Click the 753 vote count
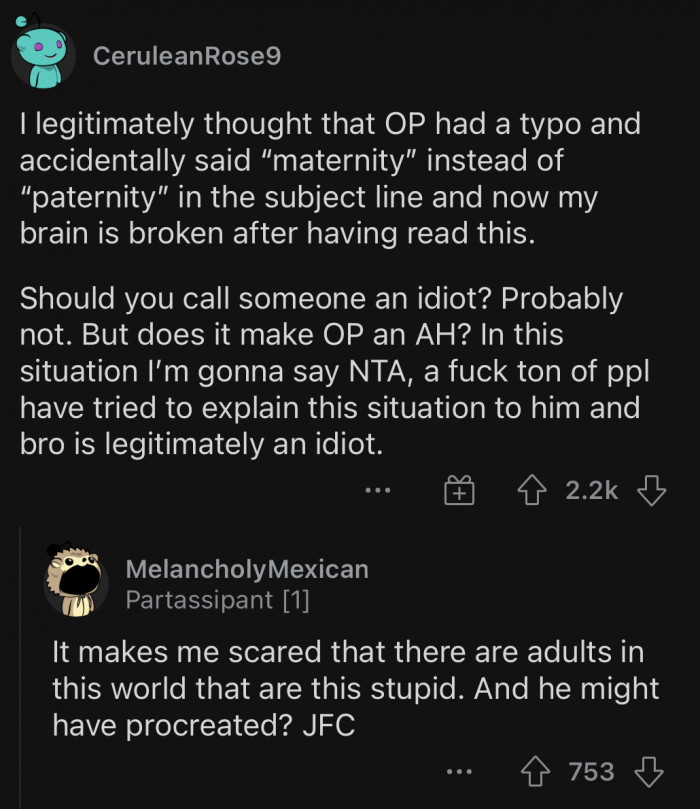The image size is (700, 809). (x=591, y=772)
